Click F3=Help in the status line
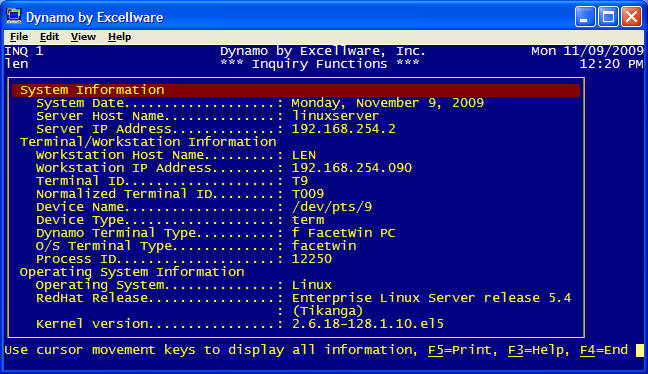 click(x=536, y=350)
